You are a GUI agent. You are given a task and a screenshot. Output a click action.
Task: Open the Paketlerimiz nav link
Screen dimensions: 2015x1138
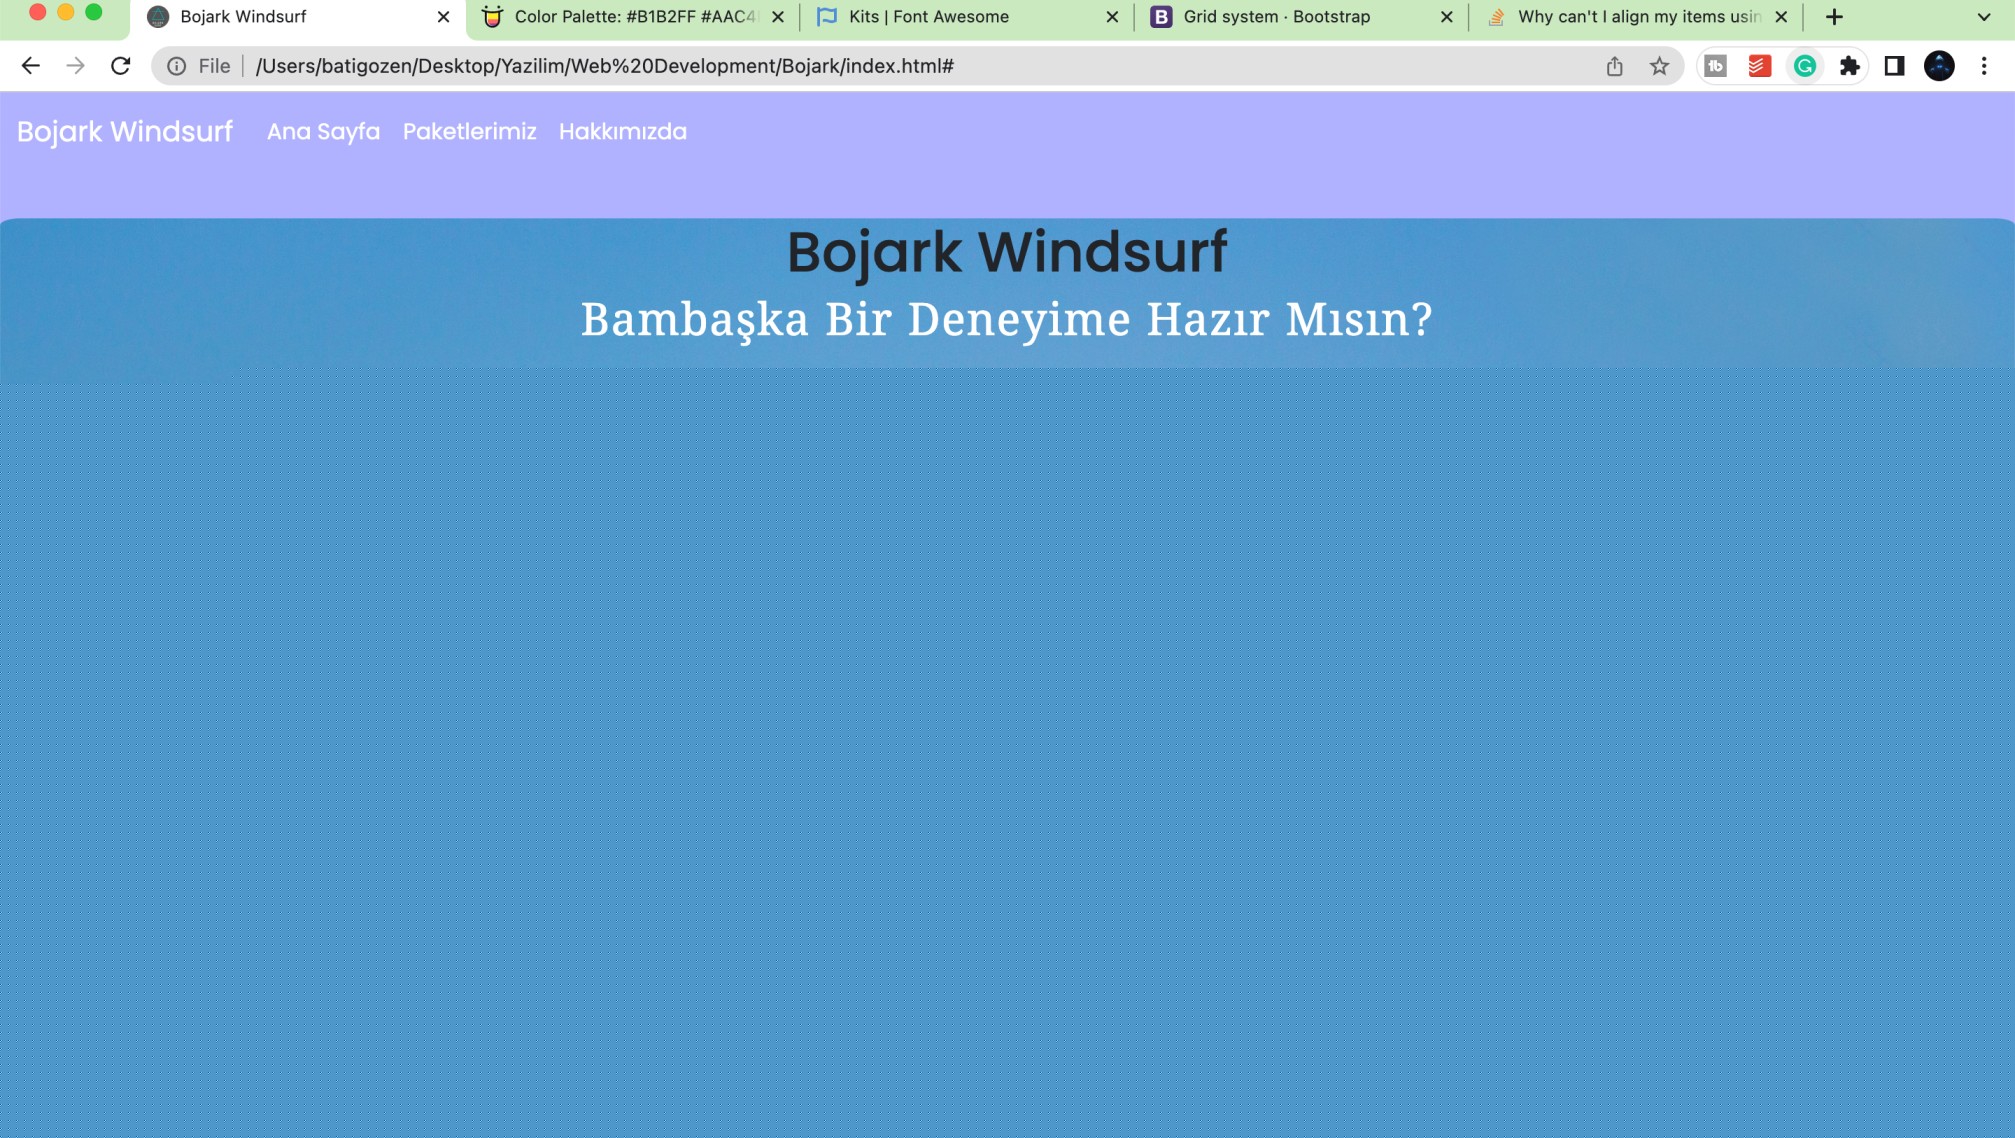tap(469, 132)
